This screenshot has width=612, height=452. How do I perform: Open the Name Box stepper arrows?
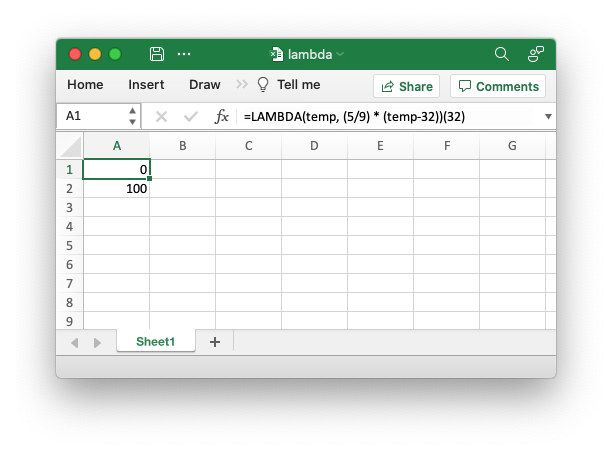133,116
